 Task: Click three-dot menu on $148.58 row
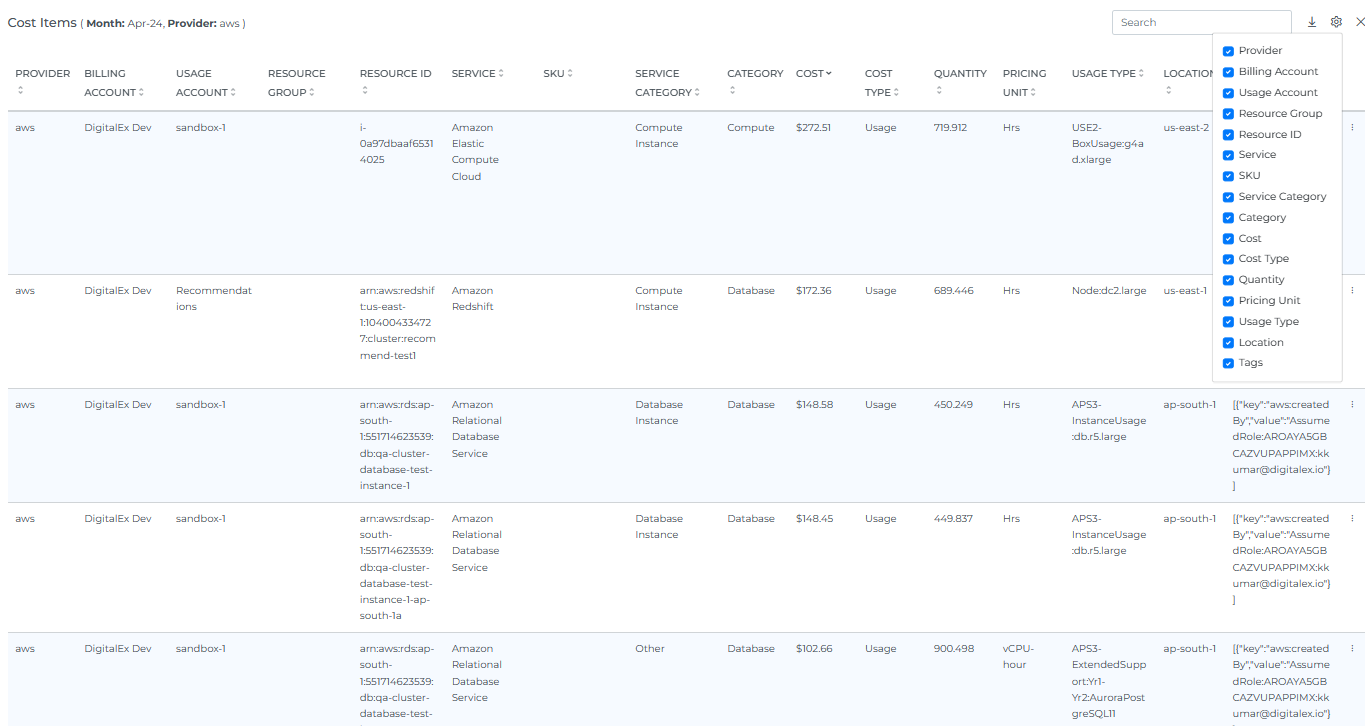1352,405
